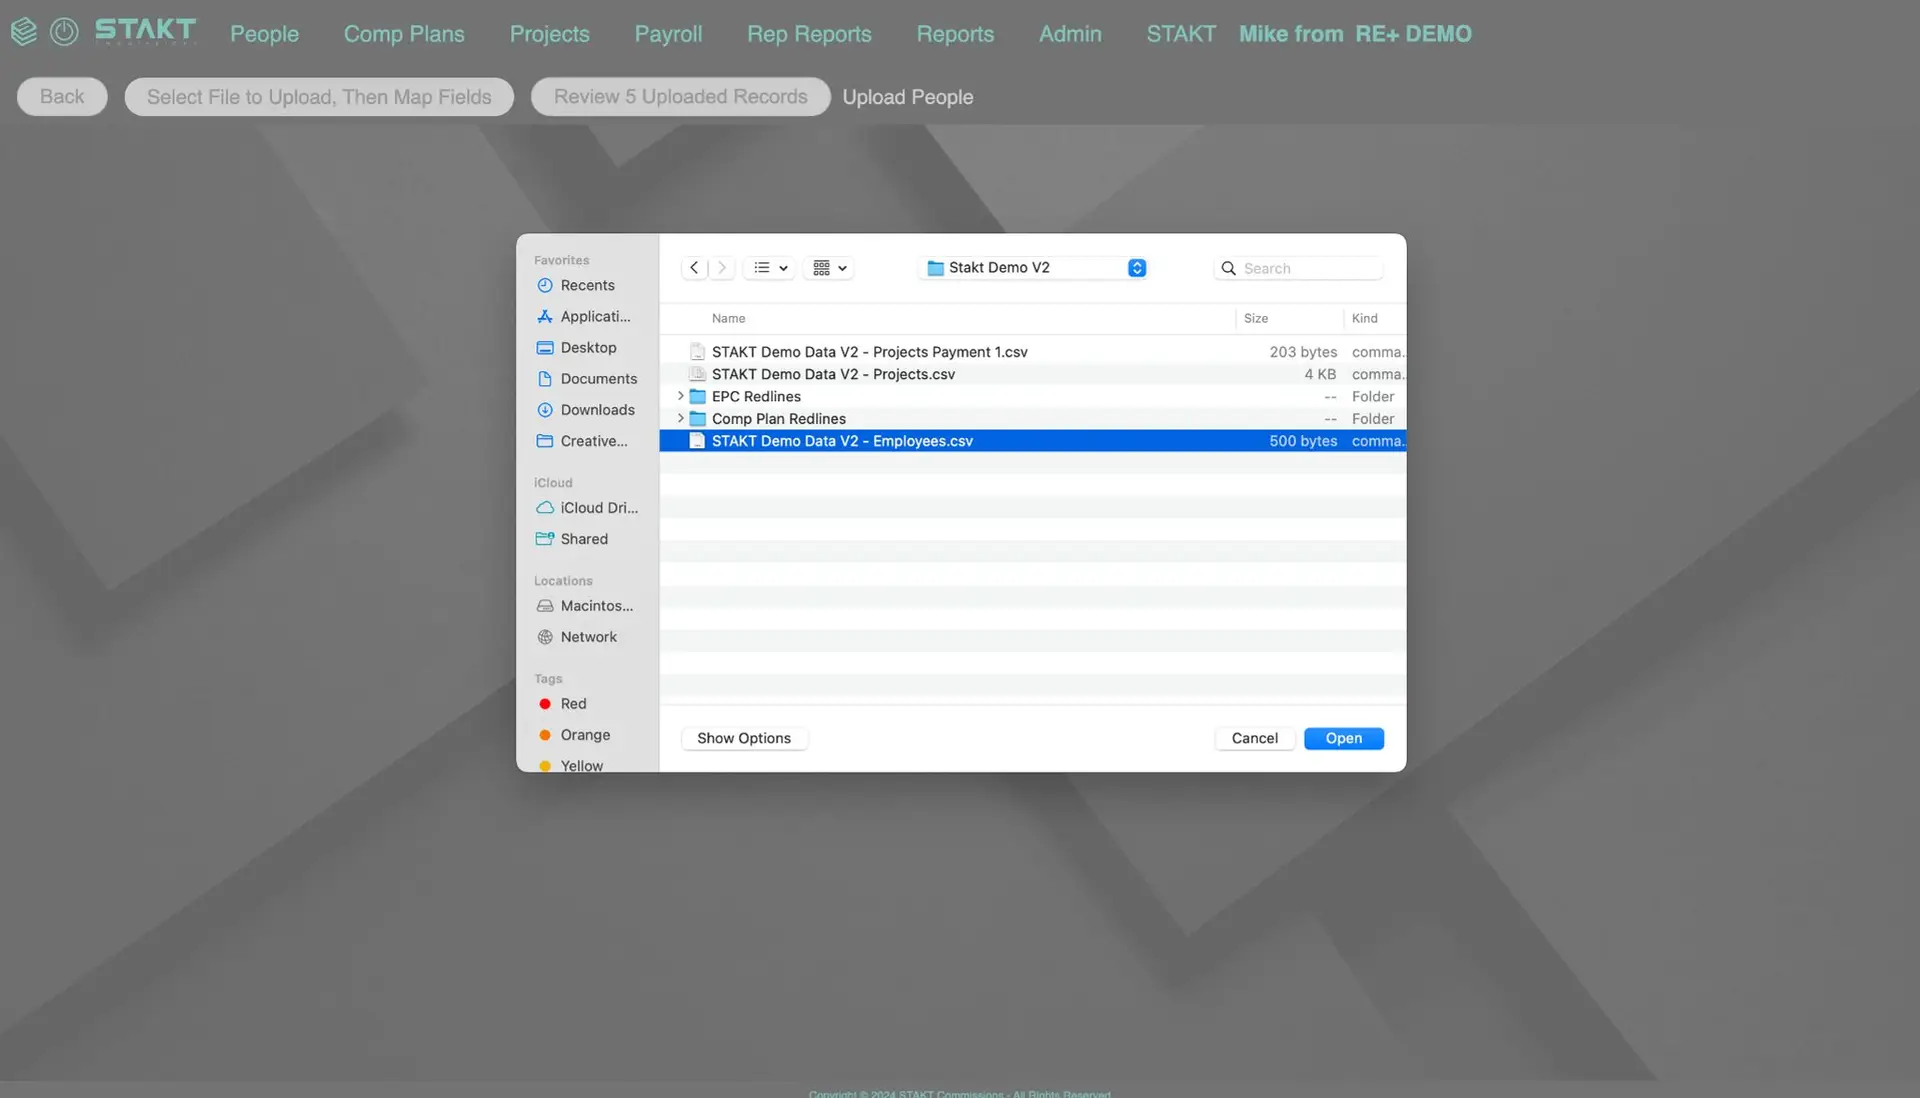Click the Show Options button
The image size is (1920, 1098).
tap(744, 738)
